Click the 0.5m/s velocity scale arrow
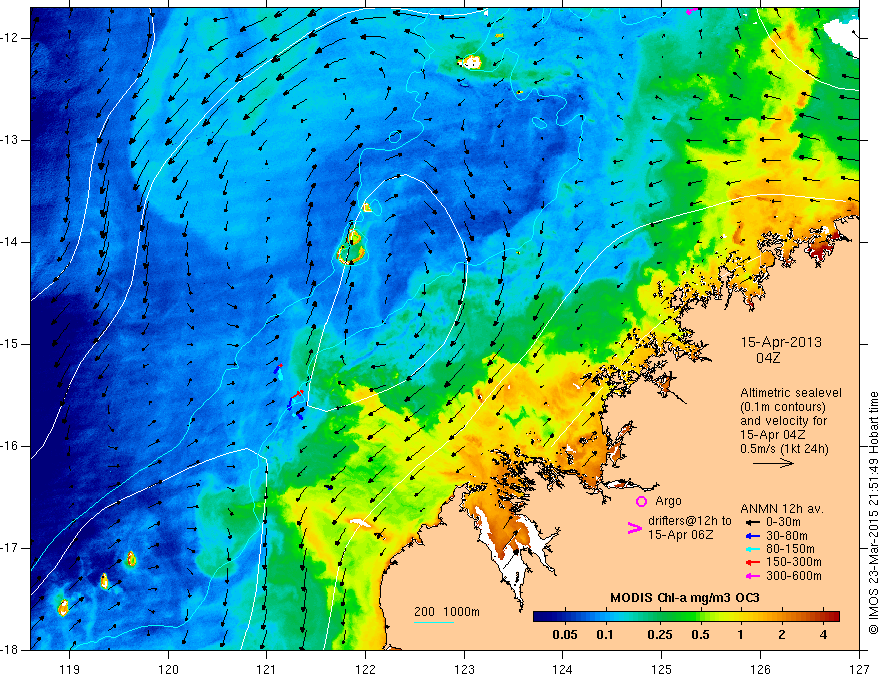This screenshot has height=680, width=880. point(773,463)
